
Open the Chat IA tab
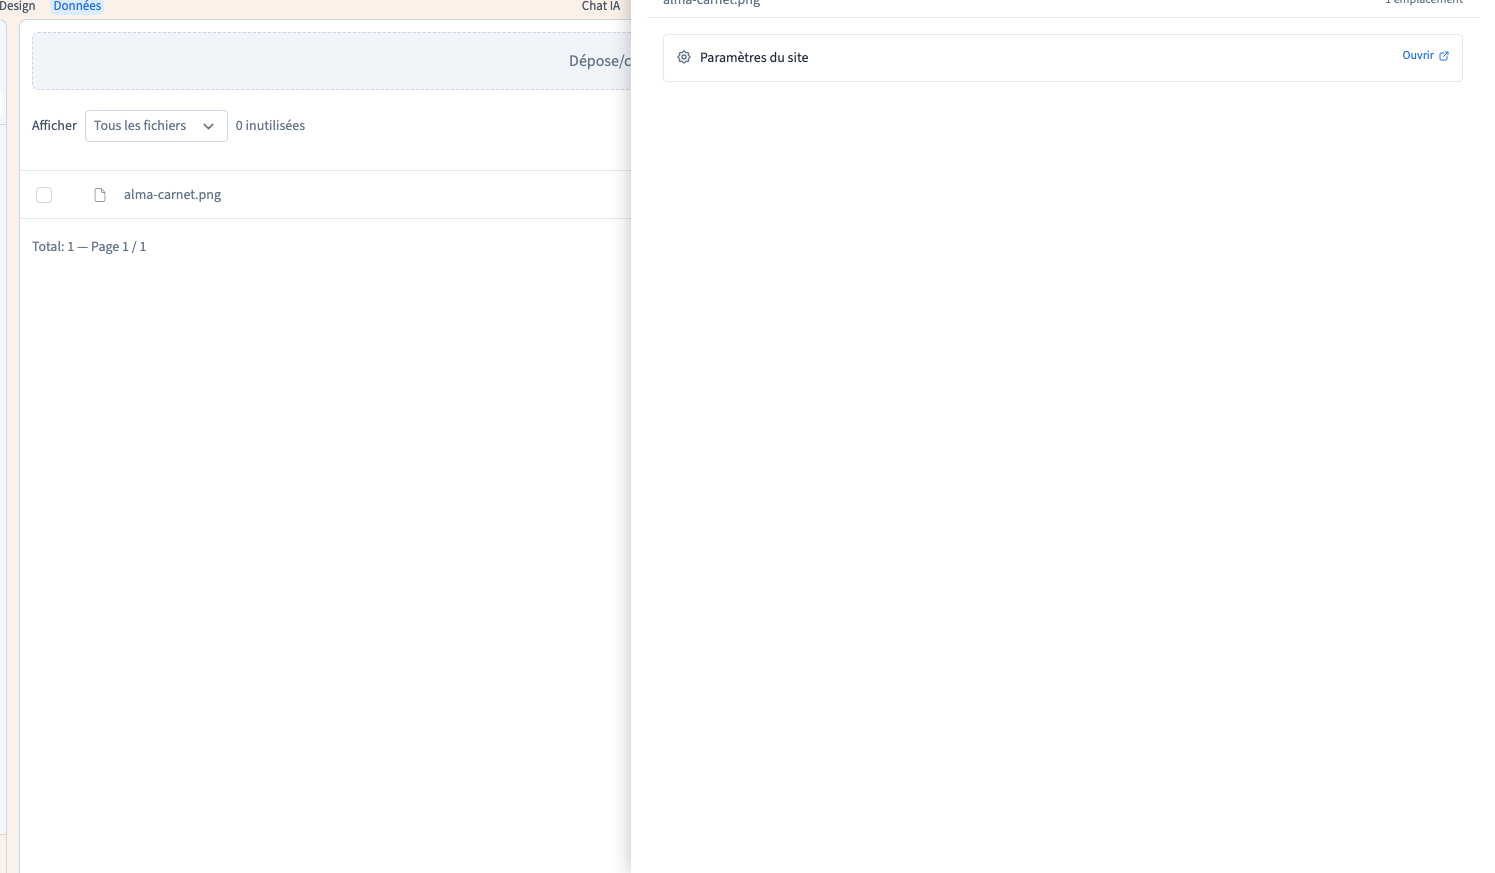(601, 6)
